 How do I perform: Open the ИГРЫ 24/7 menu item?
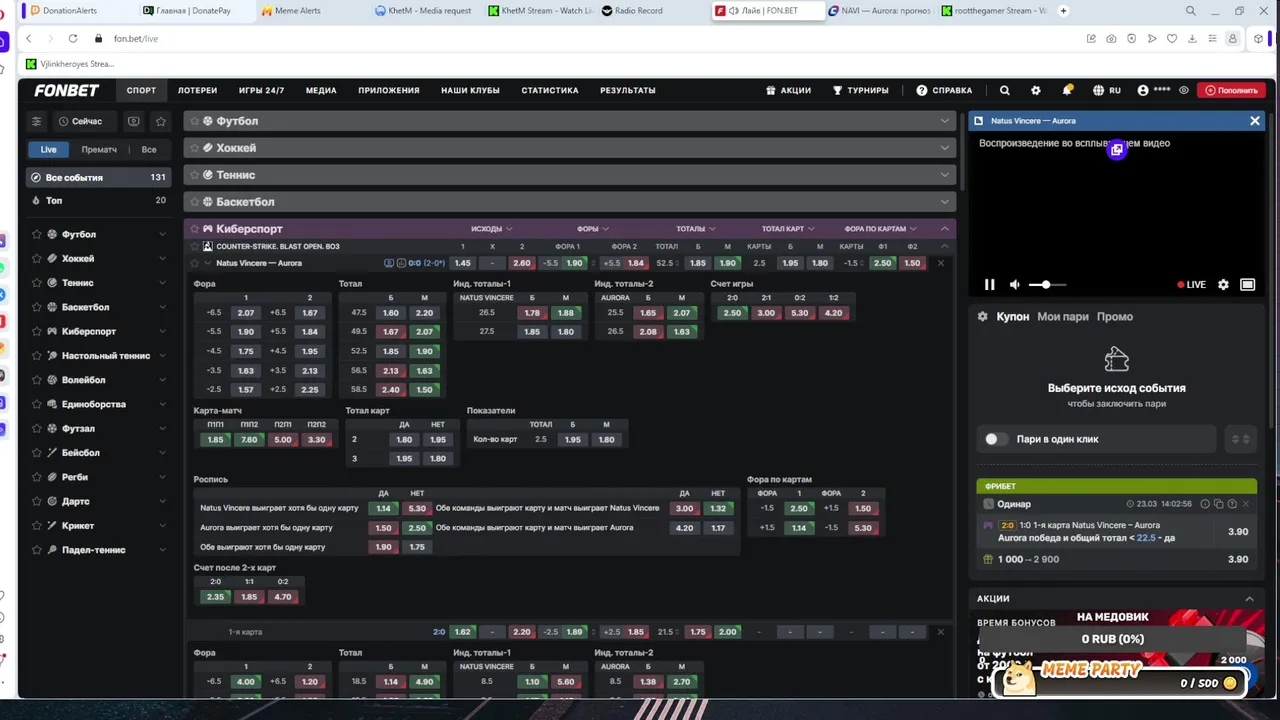[261, 90]
